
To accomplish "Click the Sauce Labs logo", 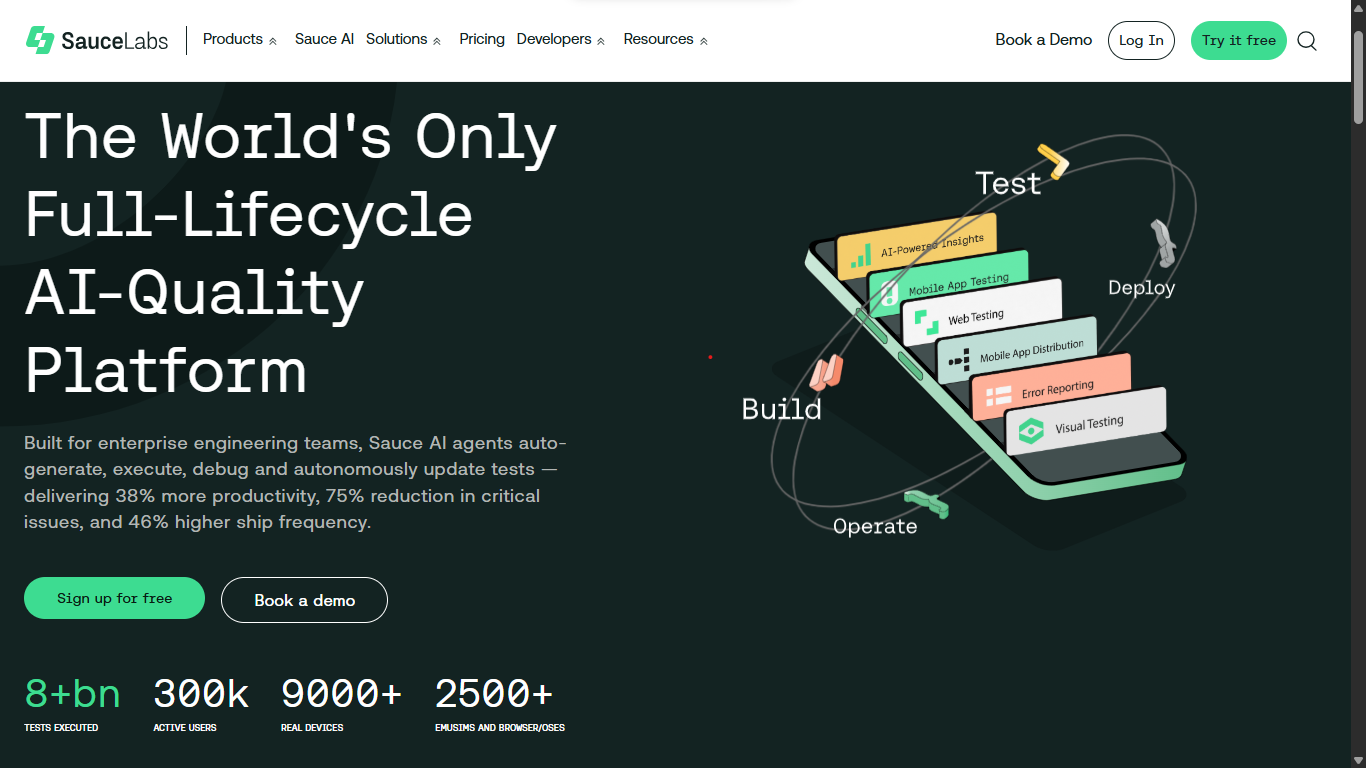I will pos(97,40).
